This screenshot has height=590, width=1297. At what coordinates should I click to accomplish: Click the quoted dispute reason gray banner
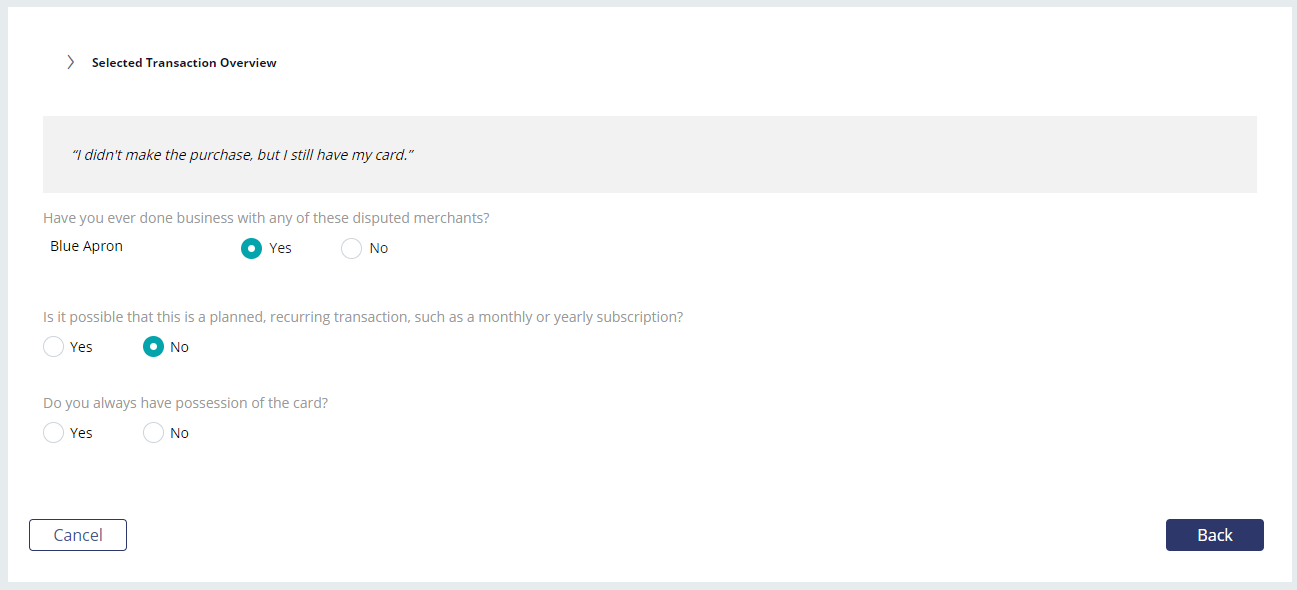(x=650, y=155)
